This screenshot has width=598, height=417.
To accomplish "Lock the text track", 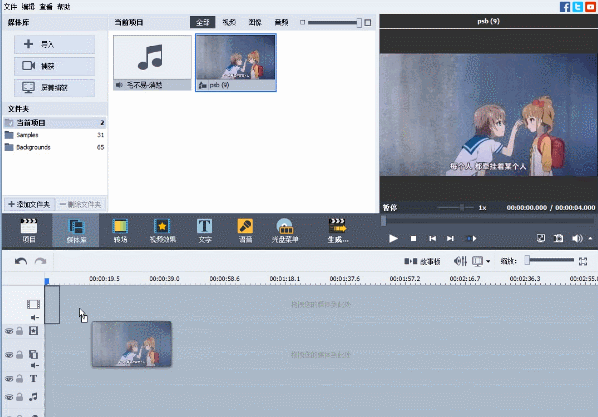I will [19, 378].
